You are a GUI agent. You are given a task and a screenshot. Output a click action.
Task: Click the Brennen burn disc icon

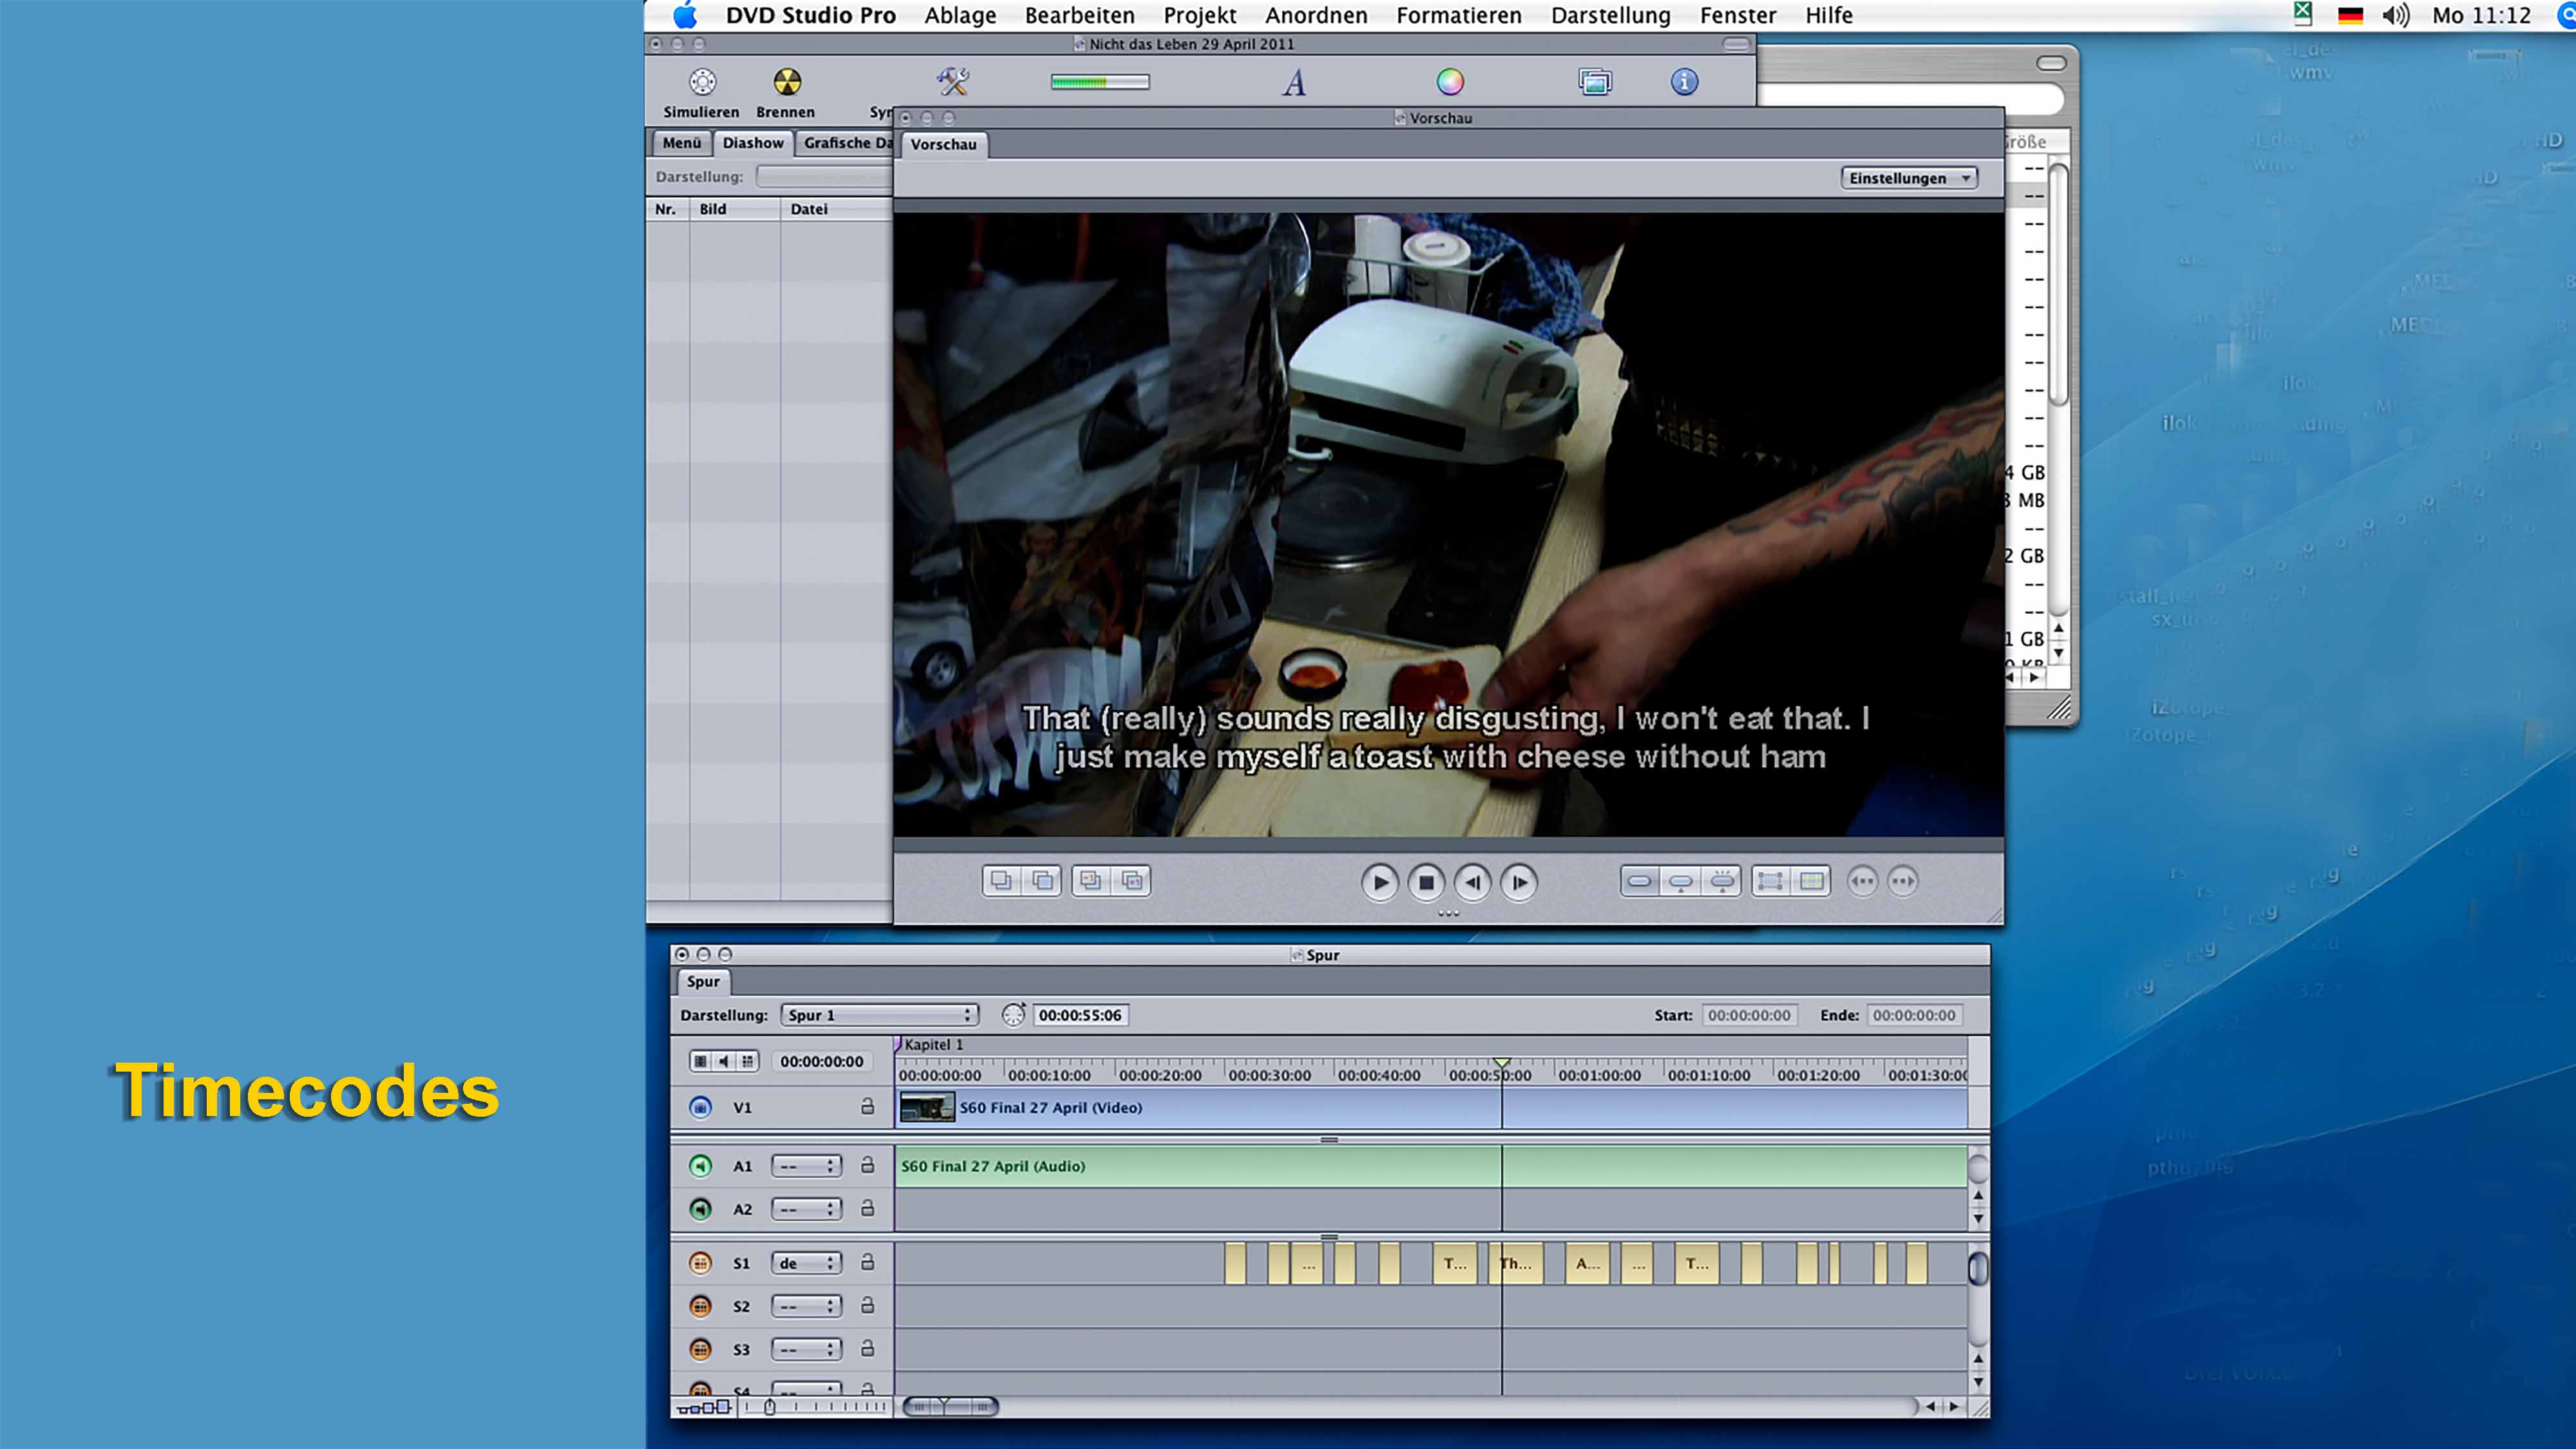[x=787, y=82]
